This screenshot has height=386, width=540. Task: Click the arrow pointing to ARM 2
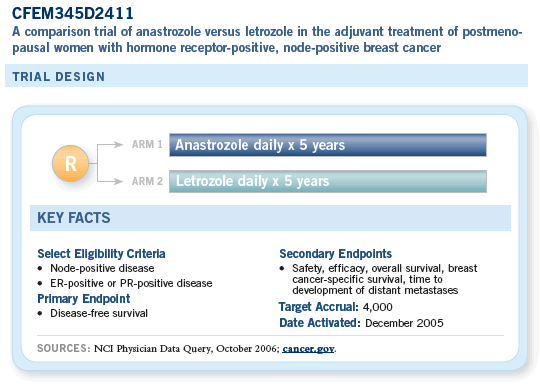[110, 181]
